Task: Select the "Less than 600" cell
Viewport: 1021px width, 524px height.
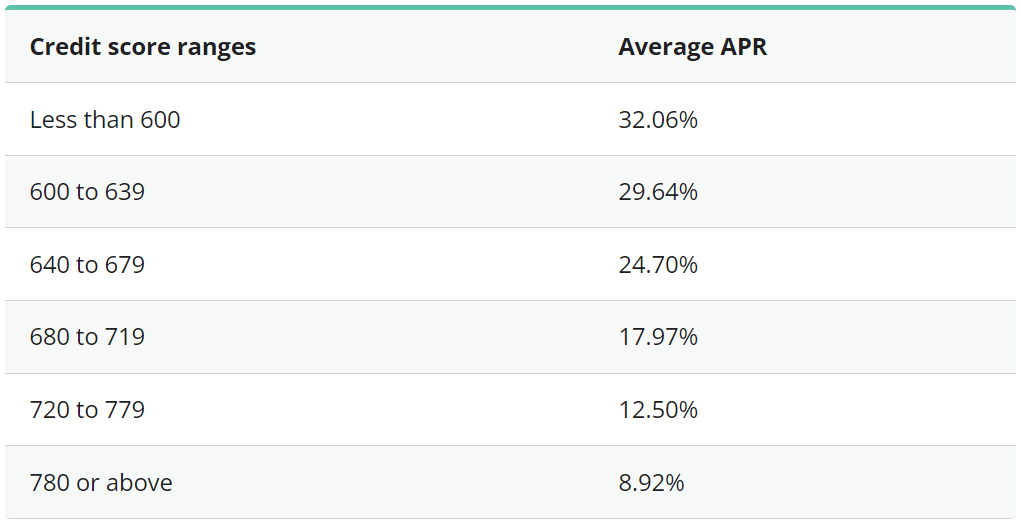Action: point(105,120)
